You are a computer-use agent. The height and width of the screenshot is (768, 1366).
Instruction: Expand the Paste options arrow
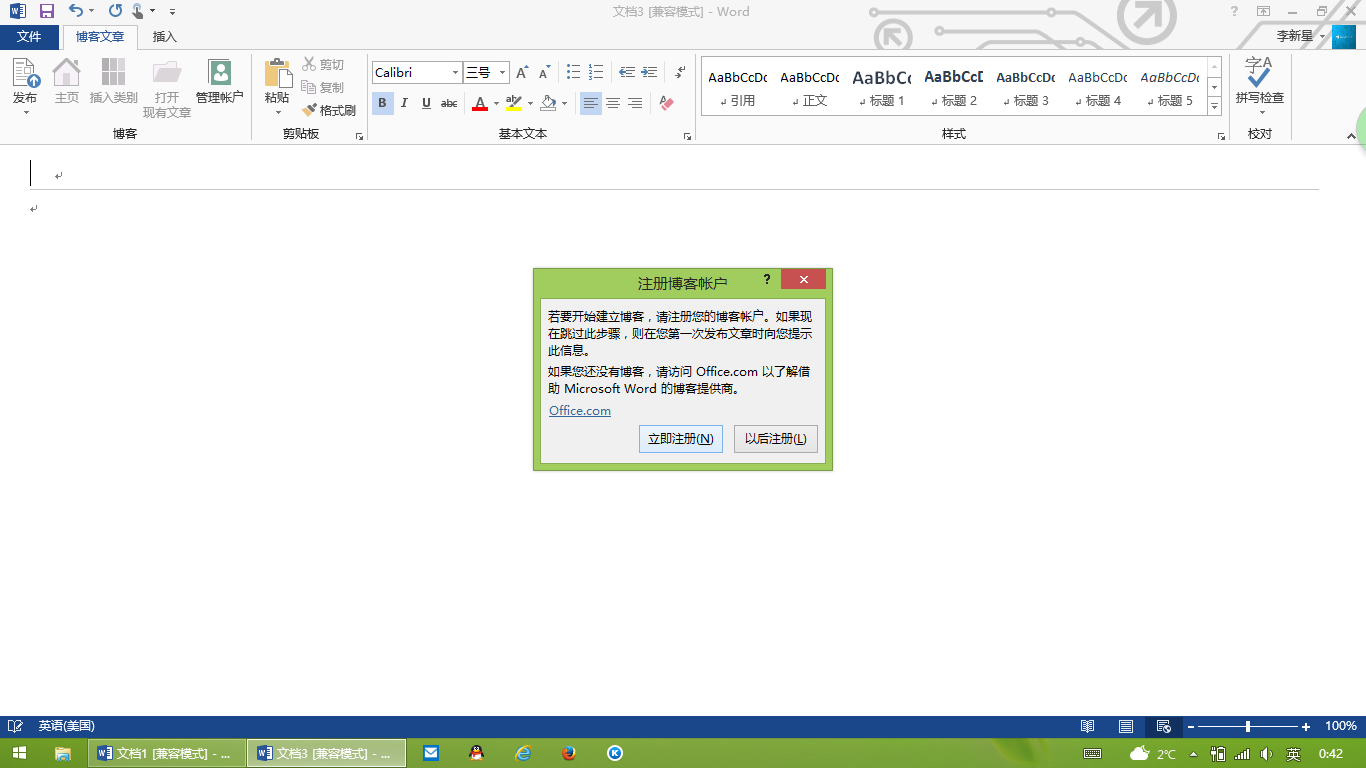pos(278,112)
